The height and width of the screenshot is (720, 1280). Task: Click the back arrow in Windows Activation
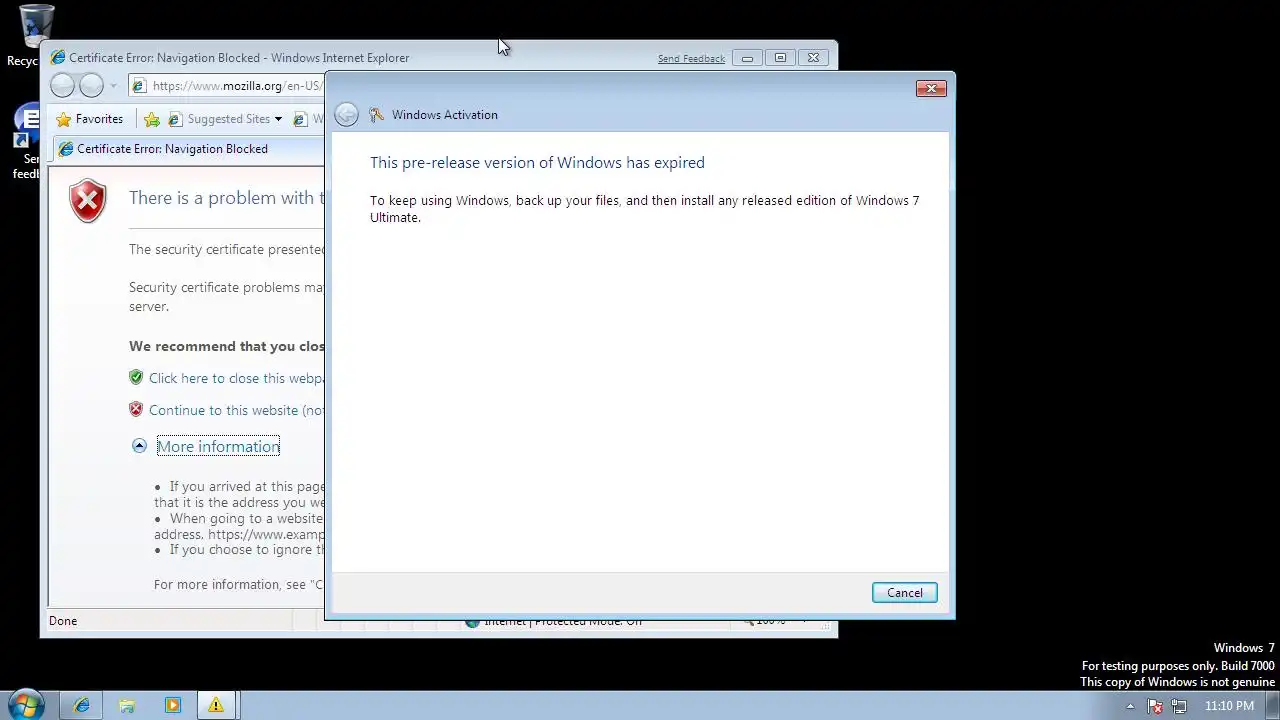tap(346, 114)
